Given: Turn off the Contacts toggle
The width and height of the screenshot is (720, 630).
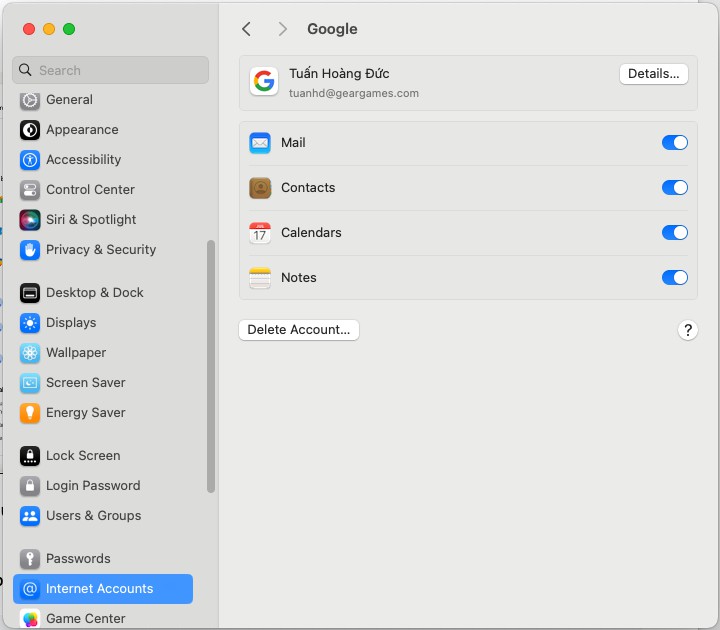Looking at the screenshot, I should (675, 188).
